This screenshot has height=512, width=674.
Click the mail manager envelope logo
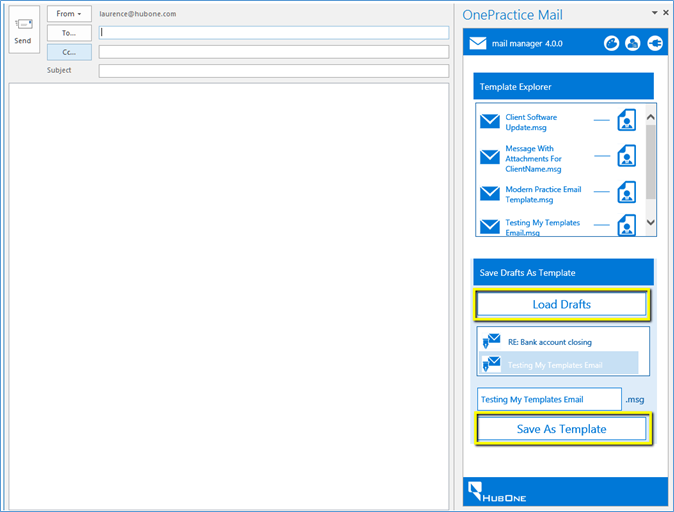478,43
